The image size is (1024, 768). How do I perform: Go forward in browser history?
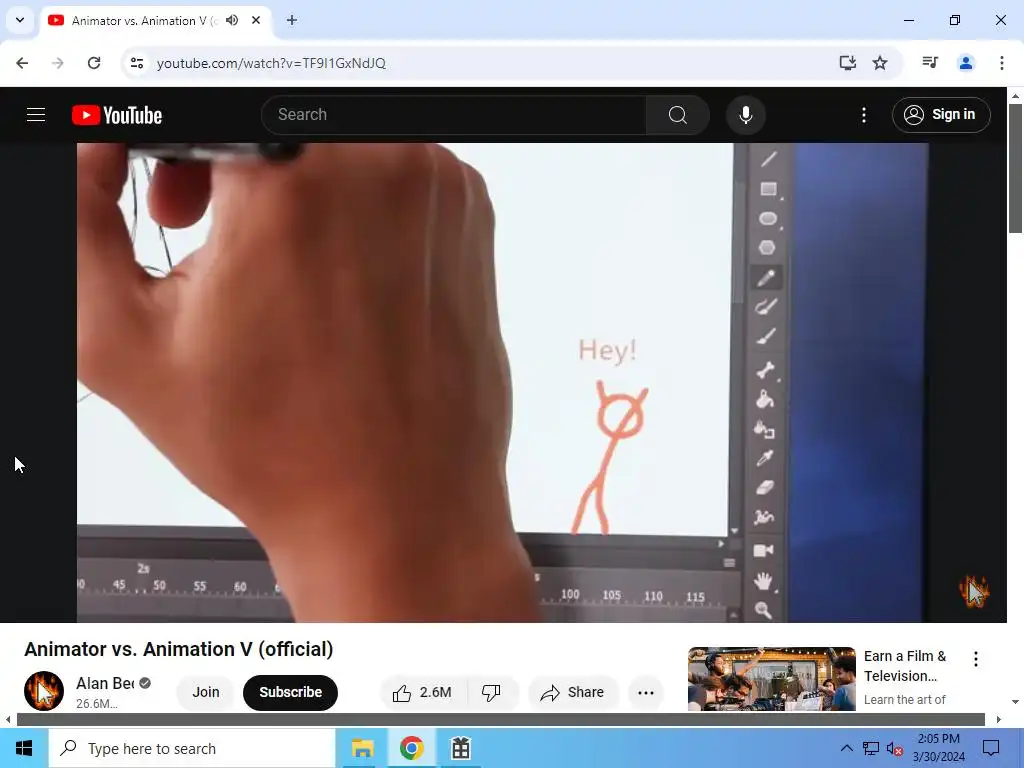58,63
